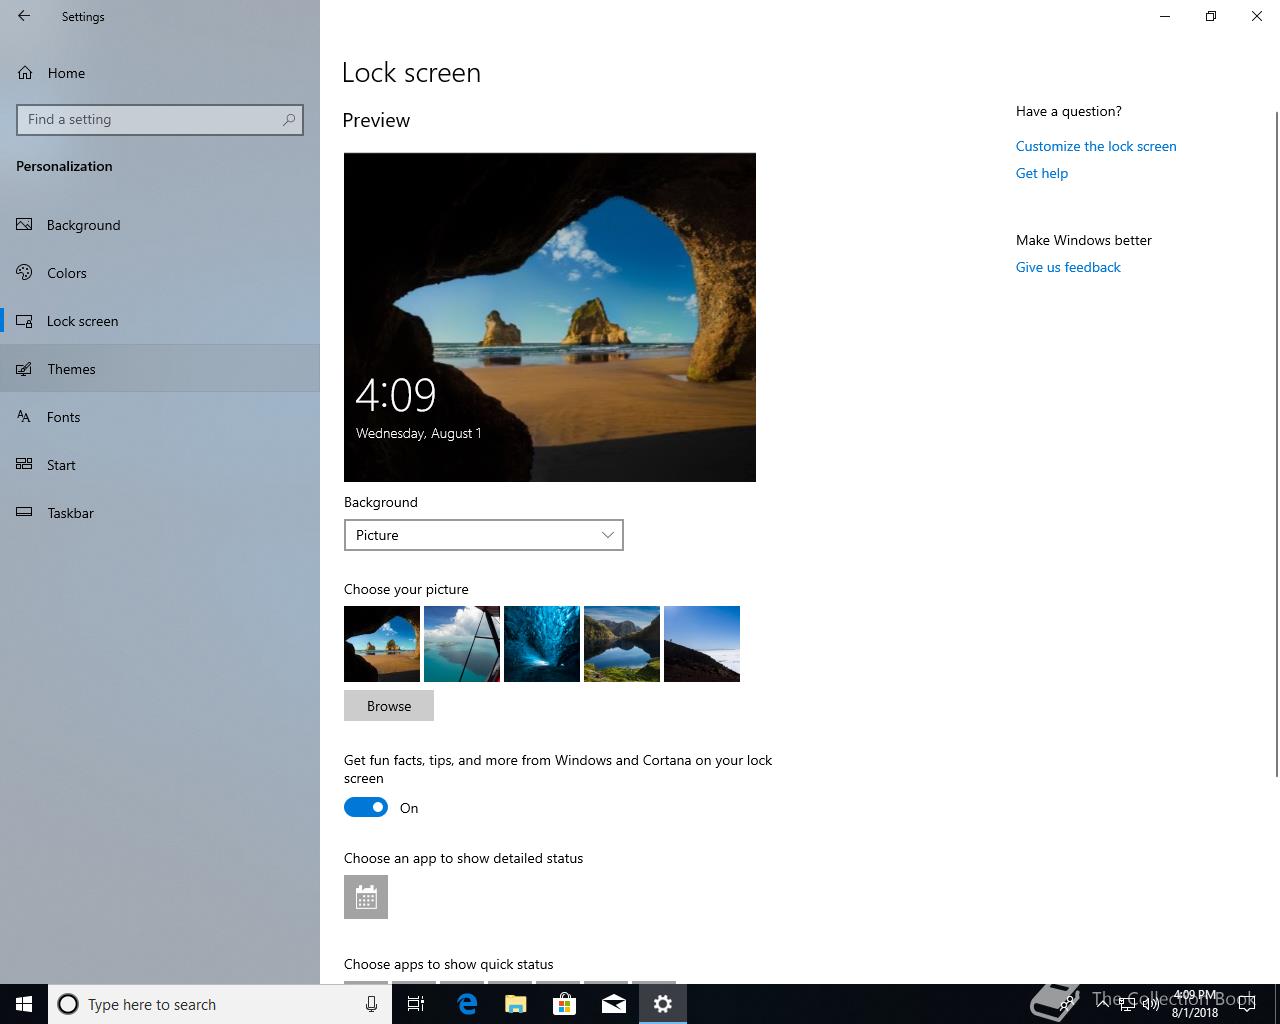Click the Cortana circle icon
The height and width of the screenshot is (1024, 1280).
point(68,1004)
